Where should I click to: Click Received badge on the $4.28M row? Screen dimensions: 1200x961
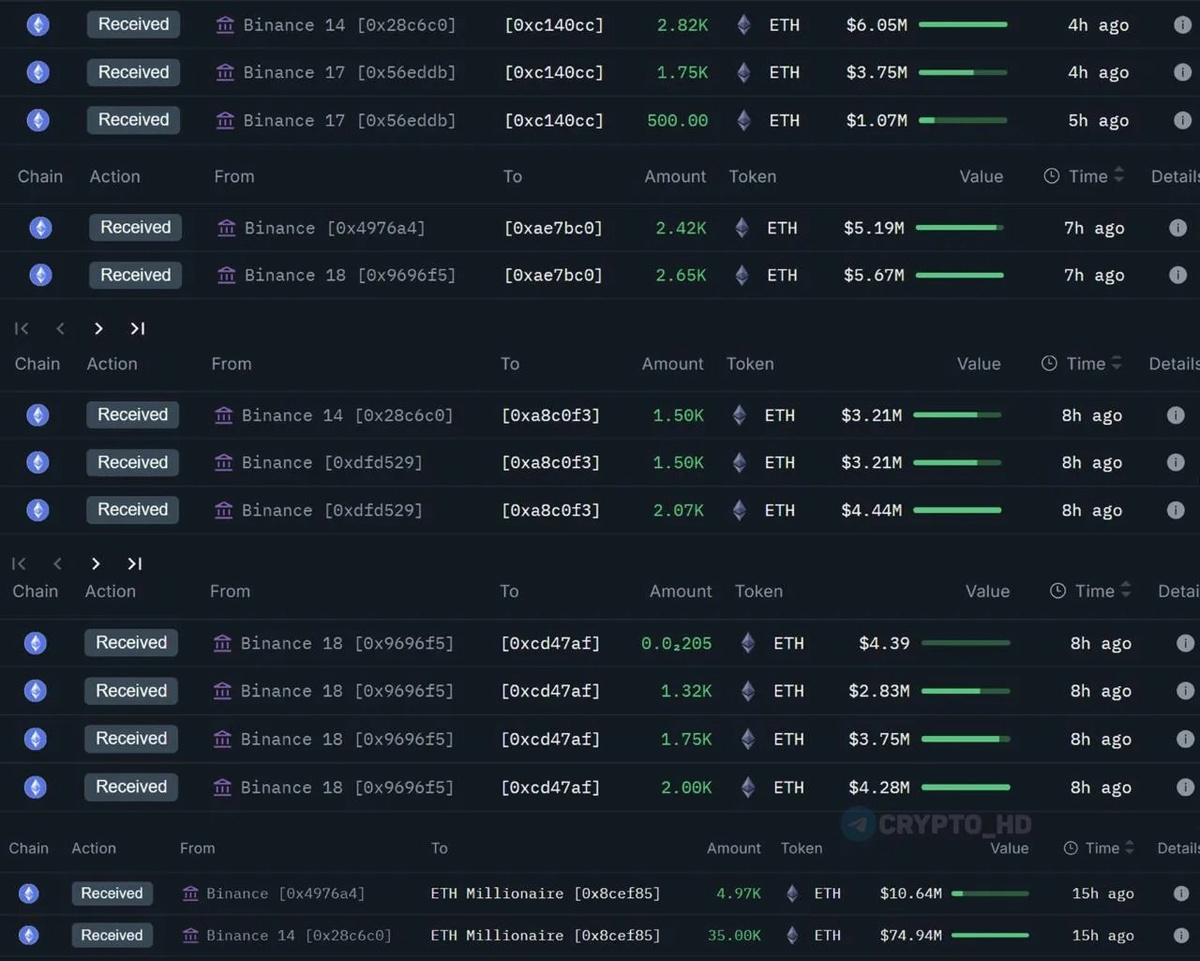point(131,786)
